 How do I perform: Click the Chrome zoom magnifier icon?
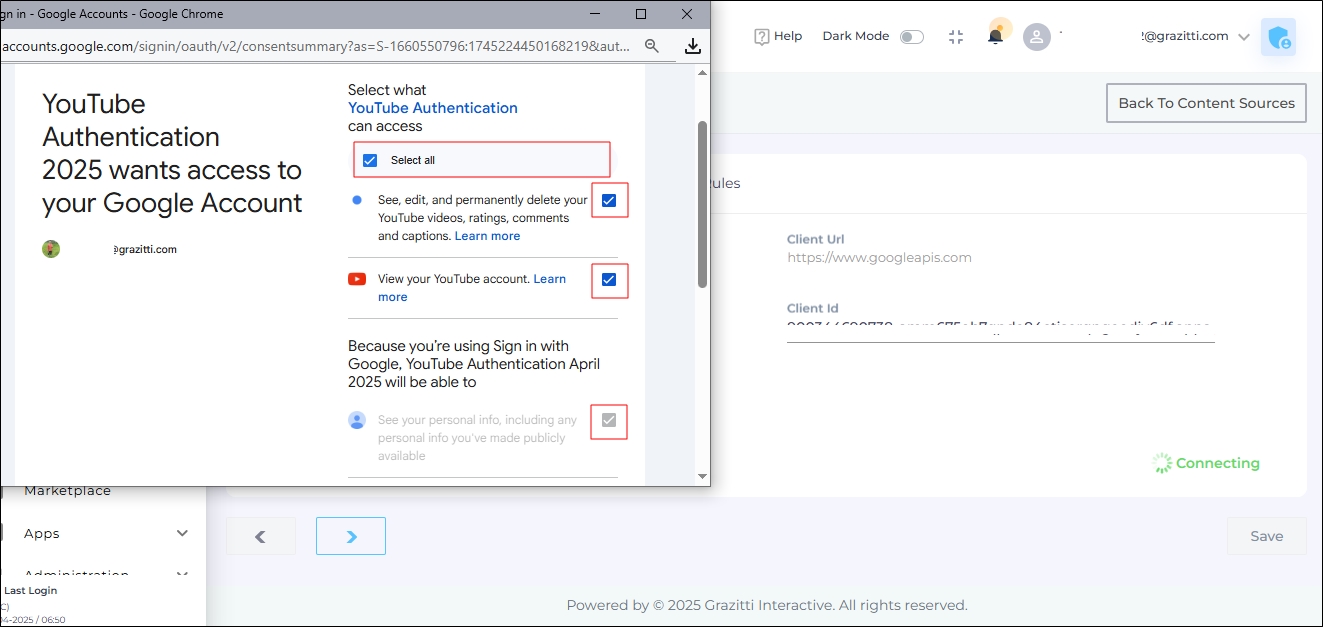coord(652,46)
